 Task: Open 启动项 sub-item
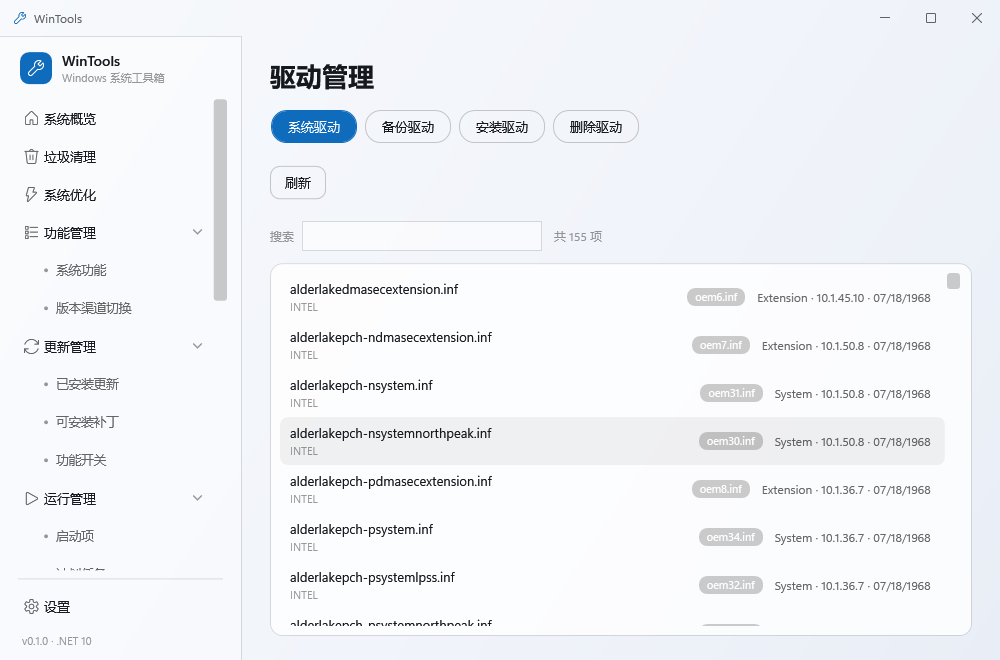(x=75, y=536)
